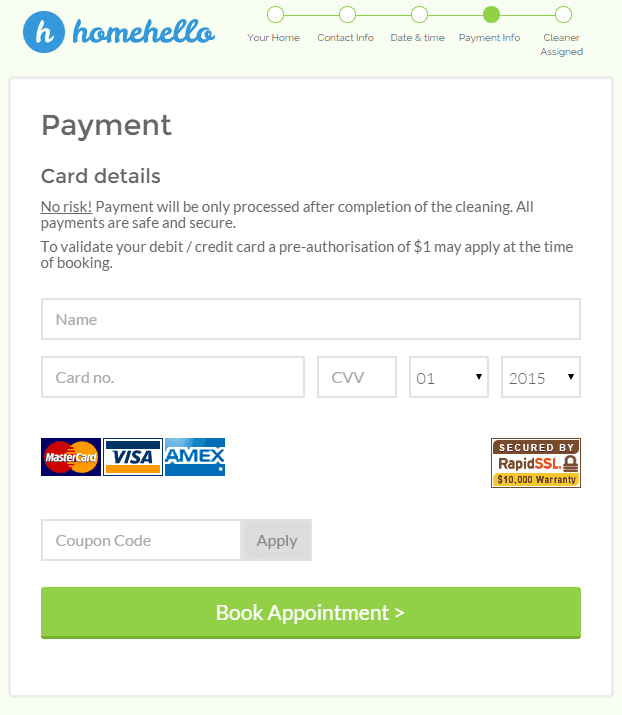622x715 pixels.
Task: Click the MasterCard card icon
Action: [x=71, y=457]
